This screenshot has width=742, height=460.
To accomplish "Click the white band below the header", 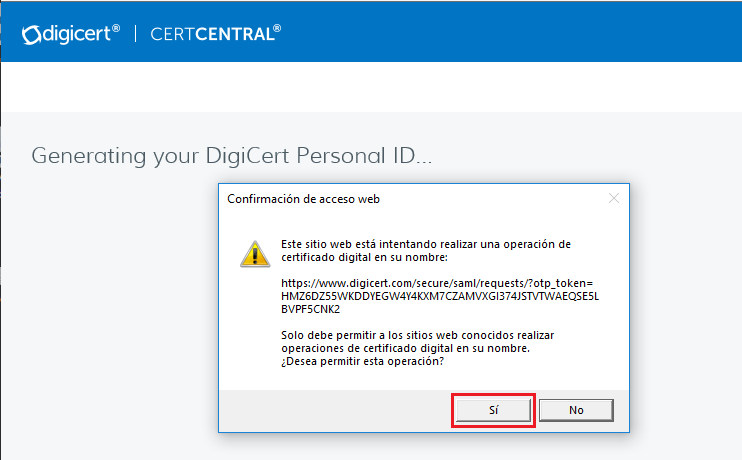I will coord(370,87).
